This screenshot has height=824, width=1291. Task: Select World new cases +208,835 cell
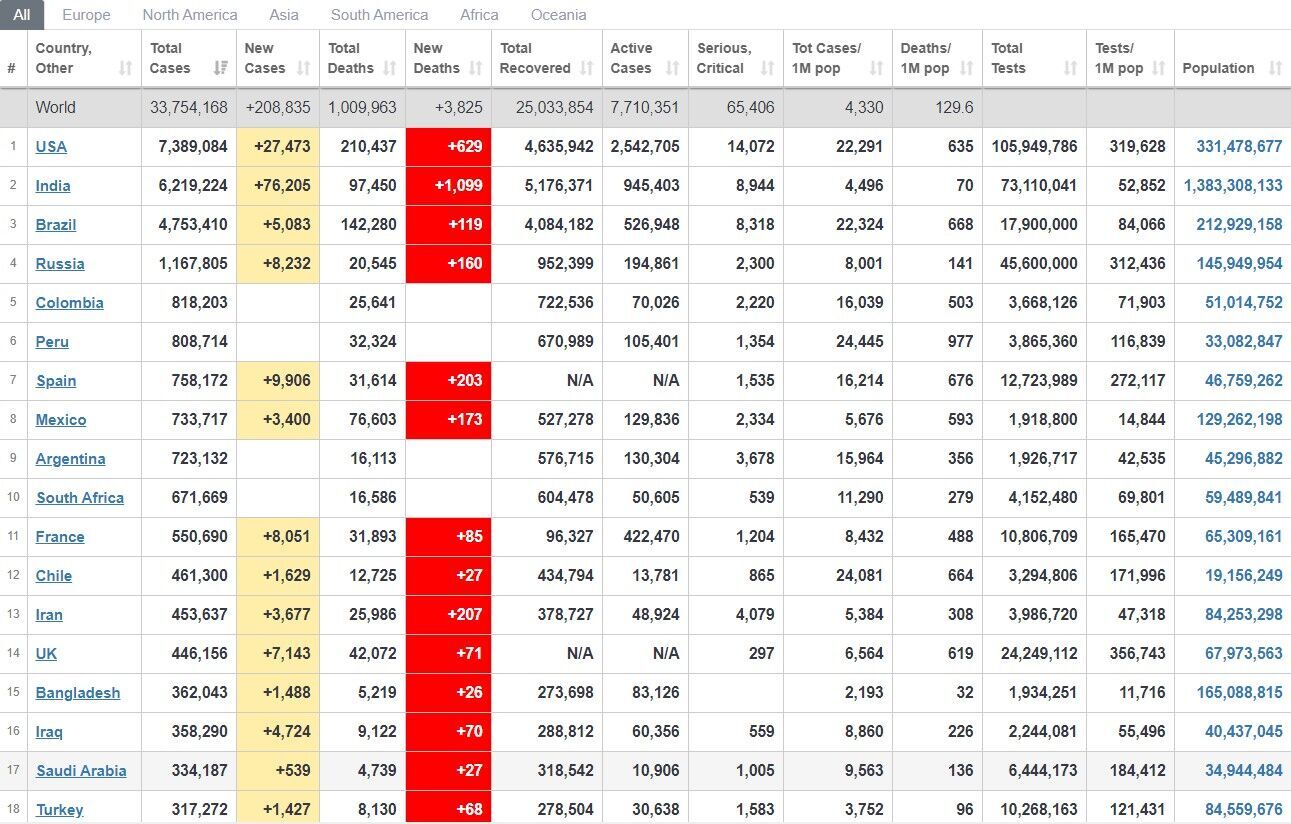[x=278, y=107]
